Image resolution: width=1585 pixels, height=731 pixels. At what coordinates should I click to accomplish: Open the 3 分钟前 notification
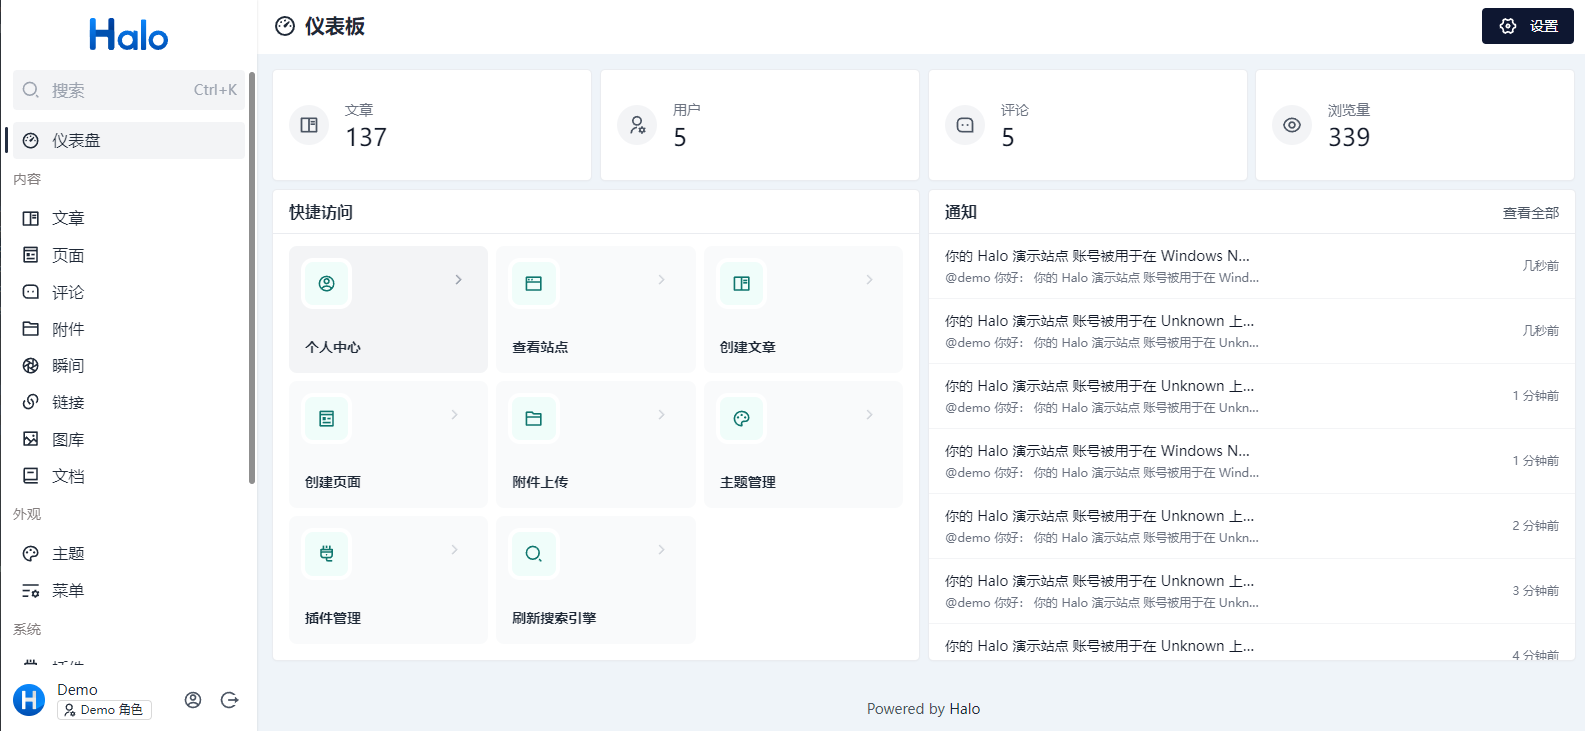tap(1251, 591)
